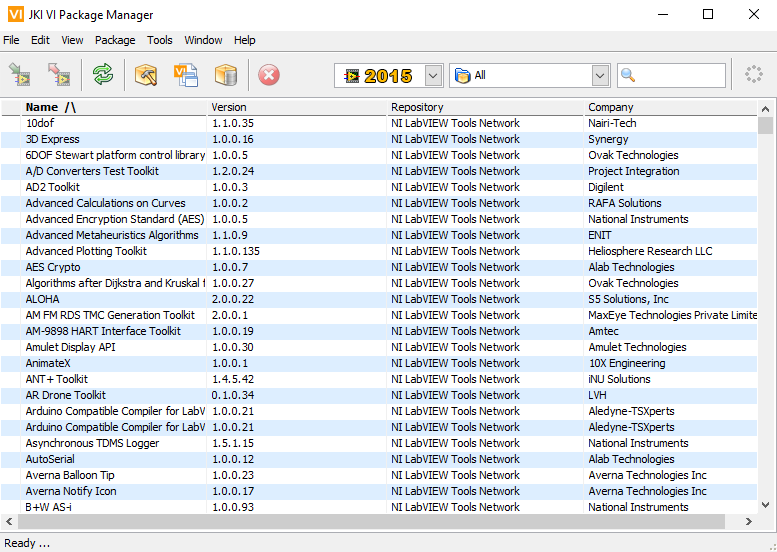Select the AutoSerial package

[379, 459]
